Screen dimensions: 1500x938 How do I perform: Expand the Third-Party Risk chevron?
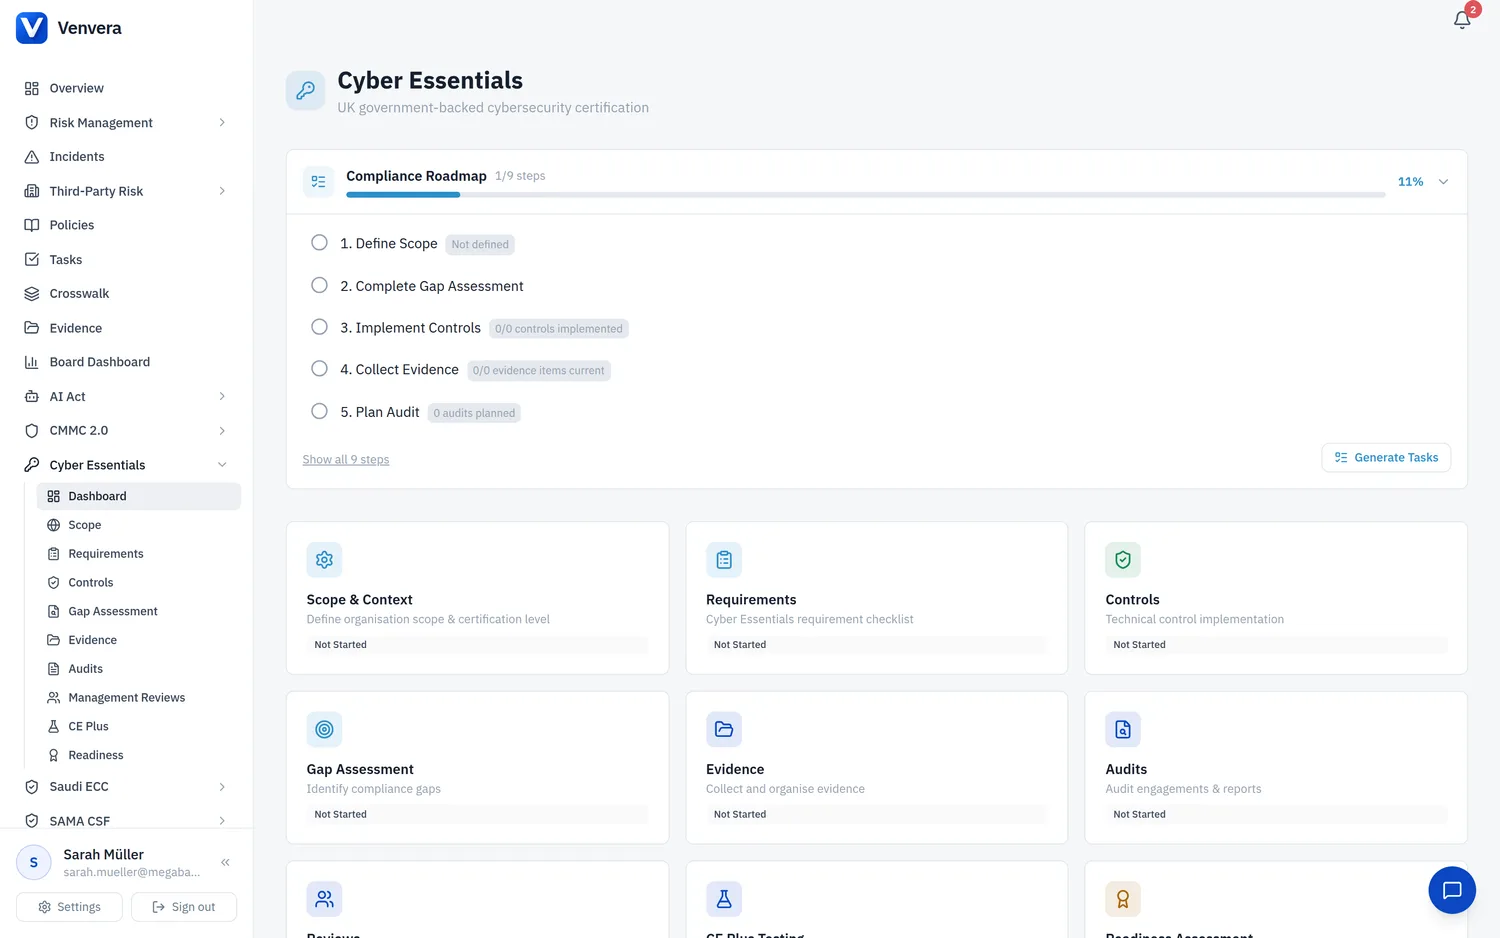coord(222,191)
